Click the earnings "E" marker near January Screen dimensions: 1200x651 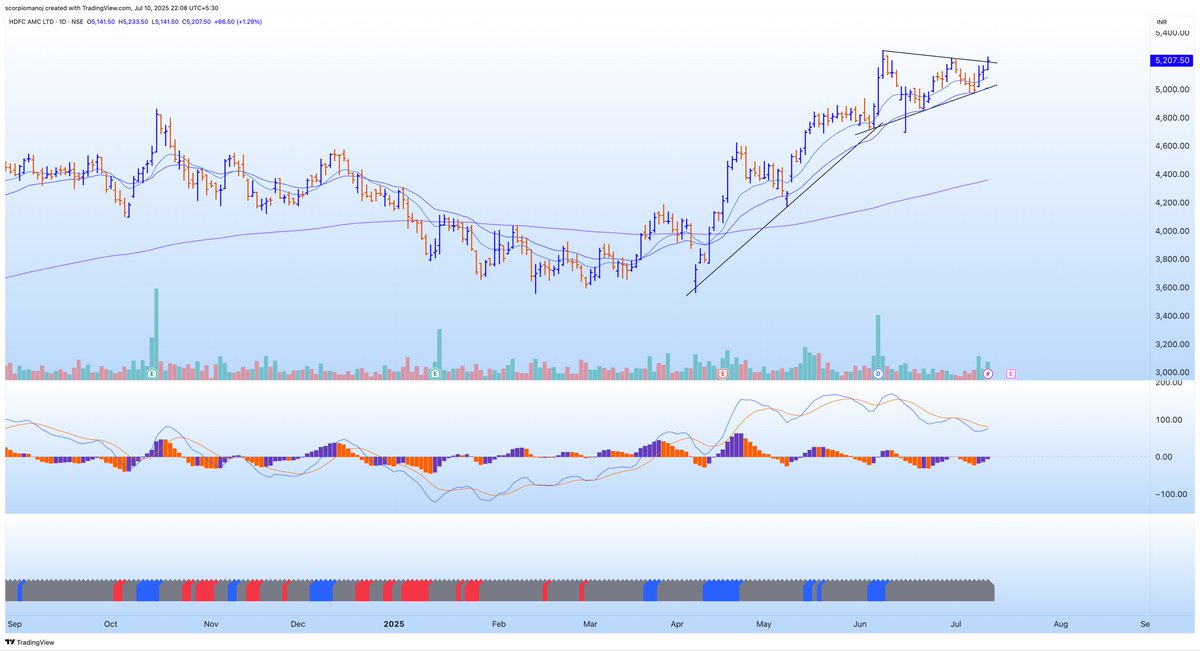(434, 372)
